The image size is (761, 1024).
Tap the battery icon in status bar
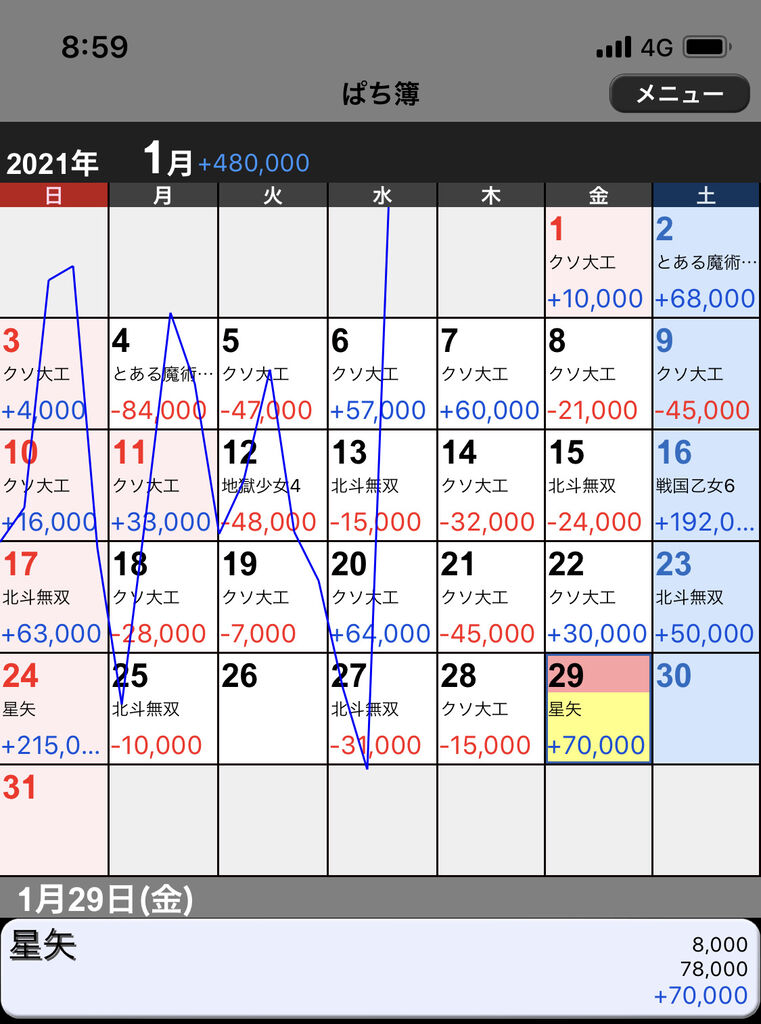707,47
